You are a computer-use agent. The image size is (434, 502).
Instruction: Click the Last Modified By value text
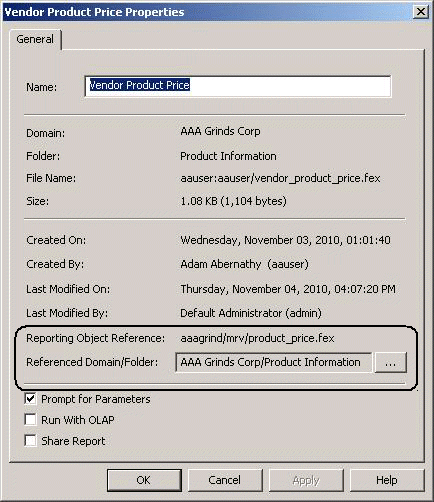click(x=251, y=313)
